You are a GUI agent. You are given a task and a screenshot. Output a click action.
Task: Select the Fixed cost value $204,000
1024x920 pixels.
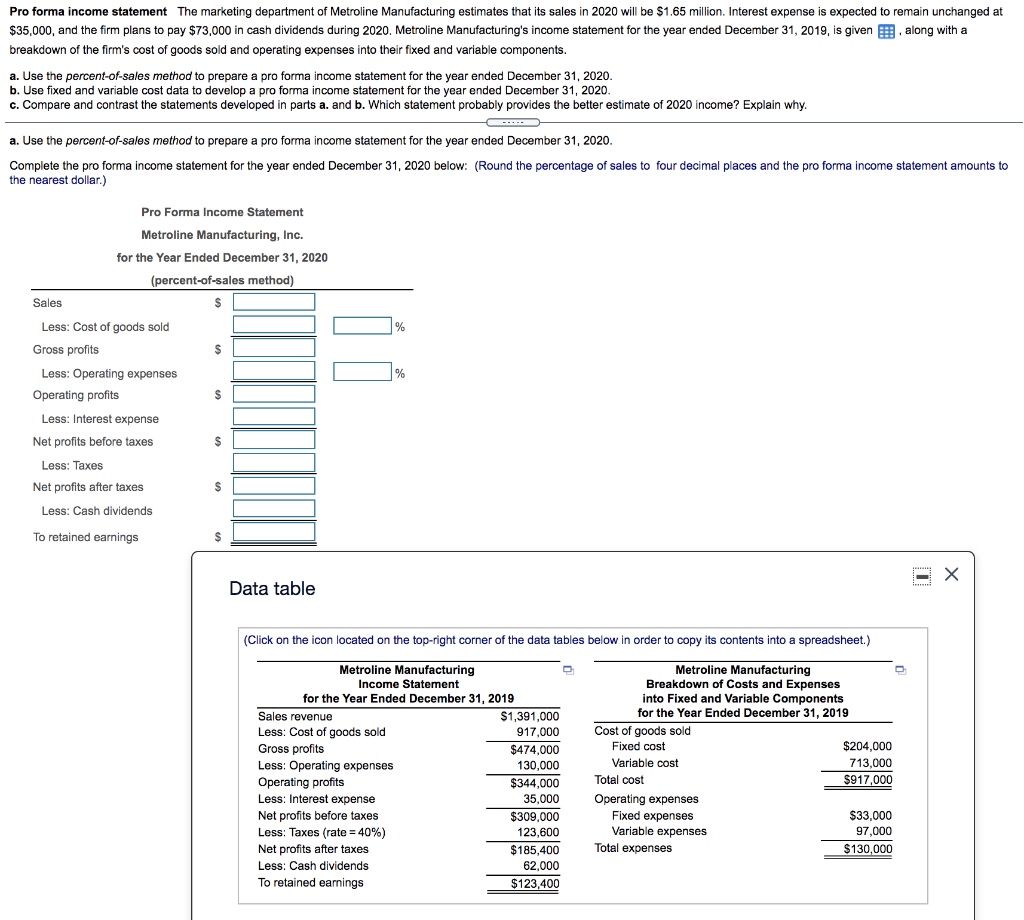(x=867, y=746)
